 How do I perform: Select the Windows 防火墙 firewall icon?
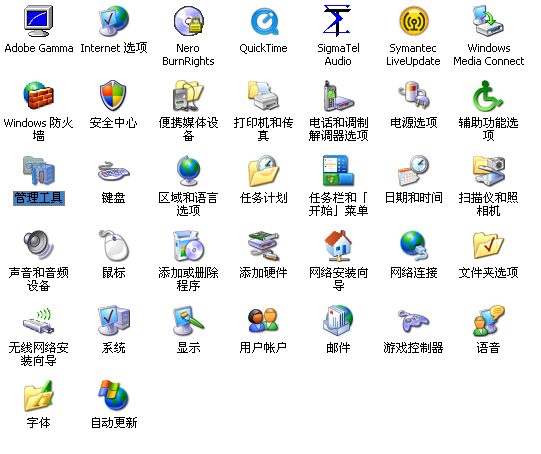point(38,96)
